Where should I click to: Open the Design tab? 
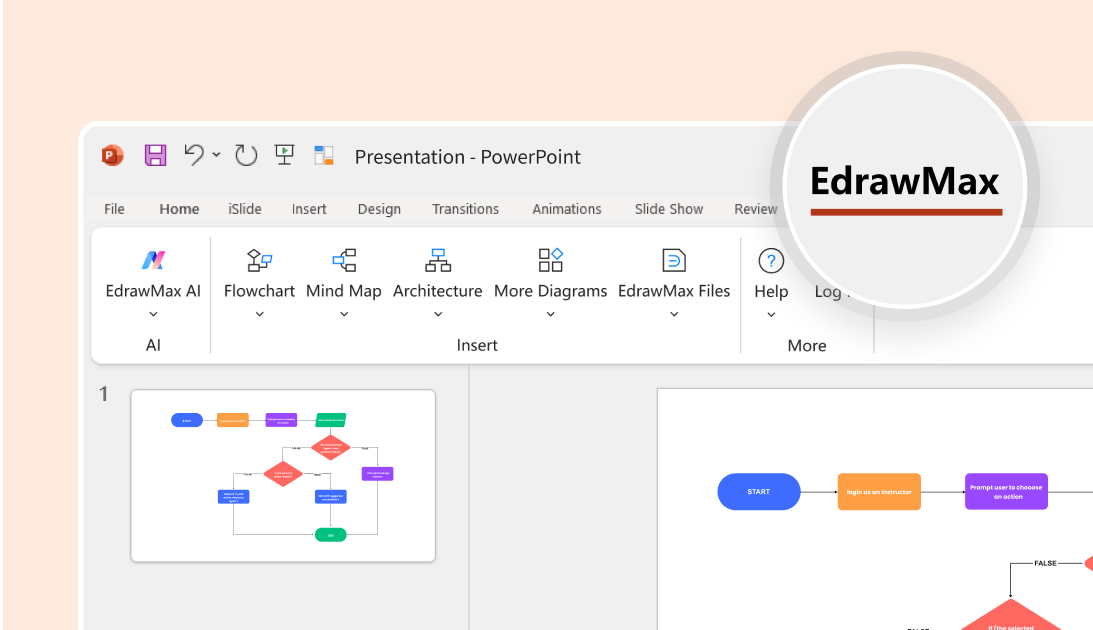click(x=379, y=209)
